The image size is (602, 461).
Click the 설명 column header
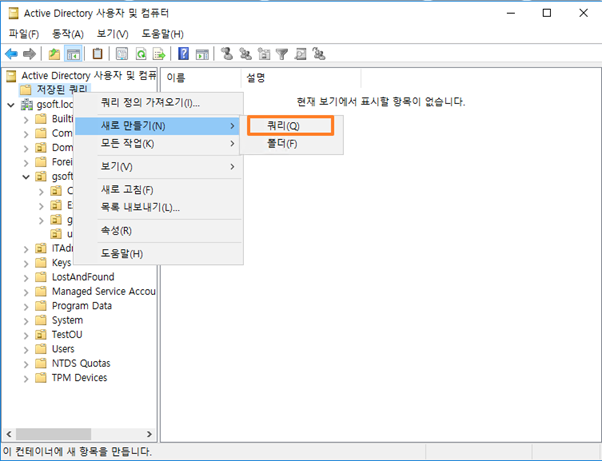click(301, 78)
